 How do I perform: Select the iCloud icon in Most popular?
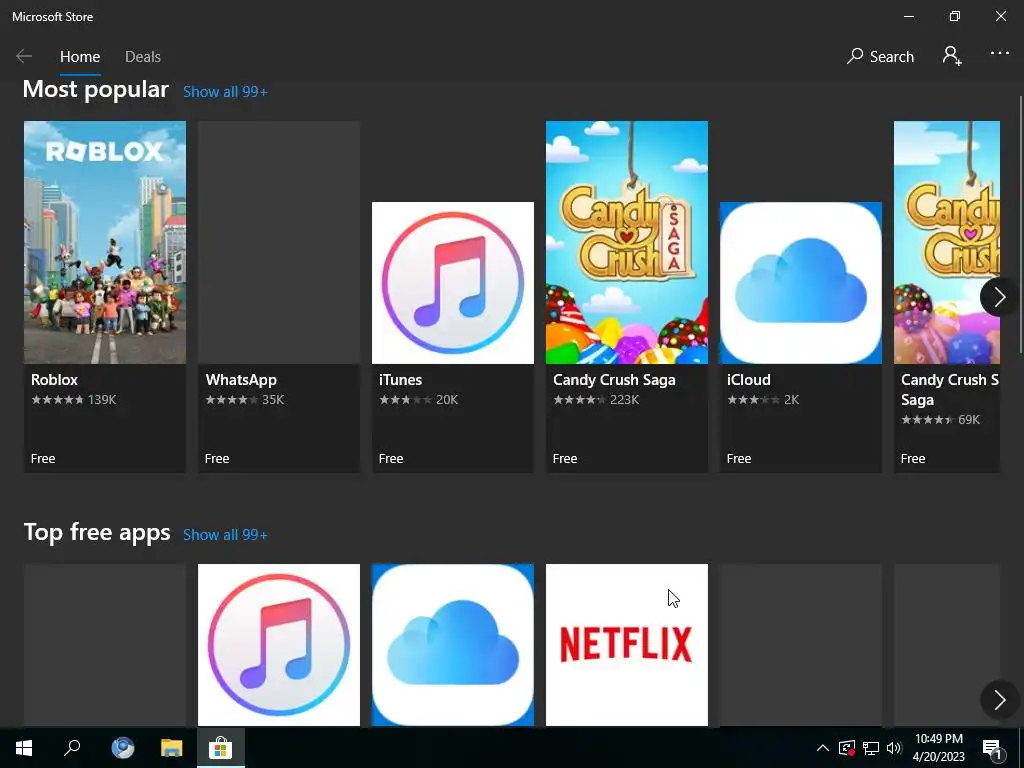[x=801, y=283]
